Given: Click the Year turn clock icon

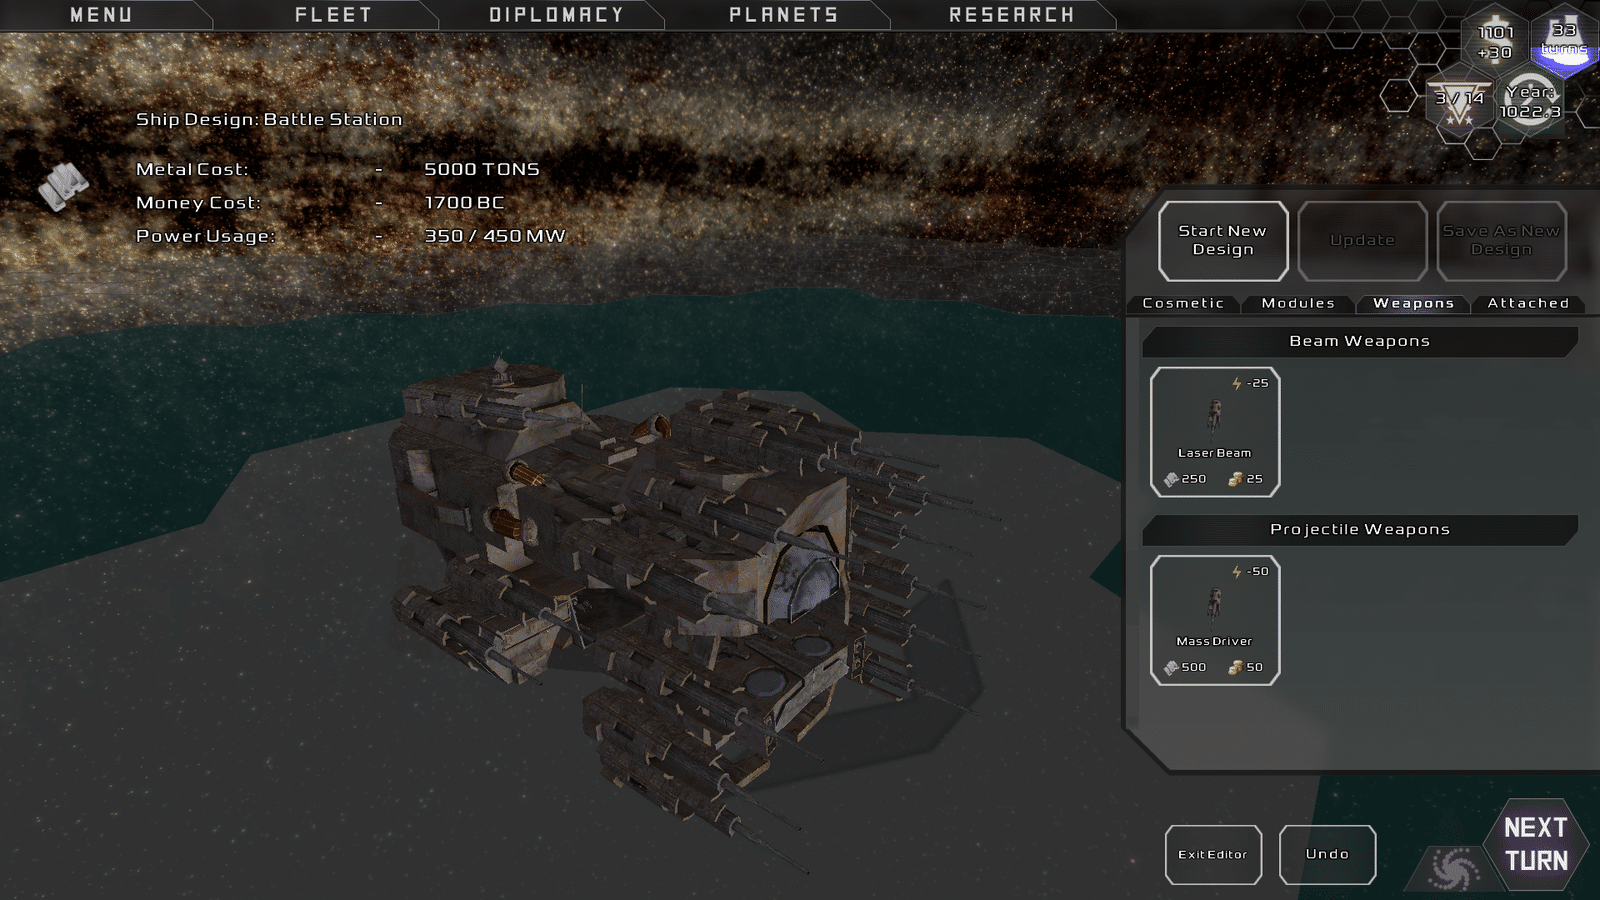Looking at the screenshot, I should pyautogui.click(x=1530, y=102).
